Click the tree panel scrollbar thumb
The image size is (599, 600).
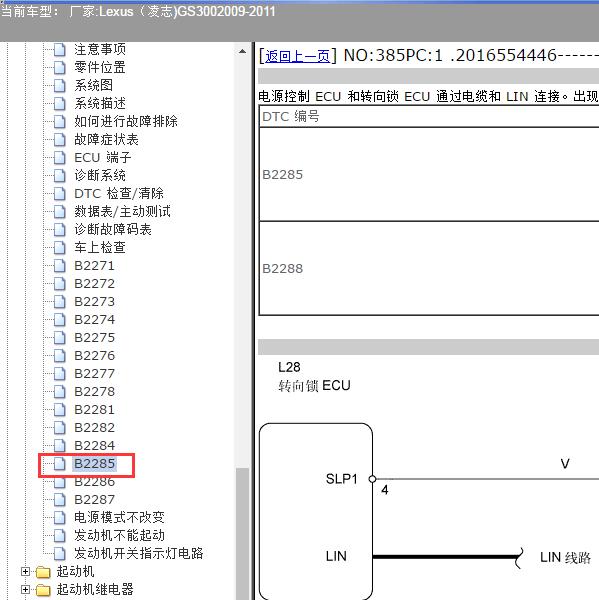pyautogui.click(x=242, y=532)
